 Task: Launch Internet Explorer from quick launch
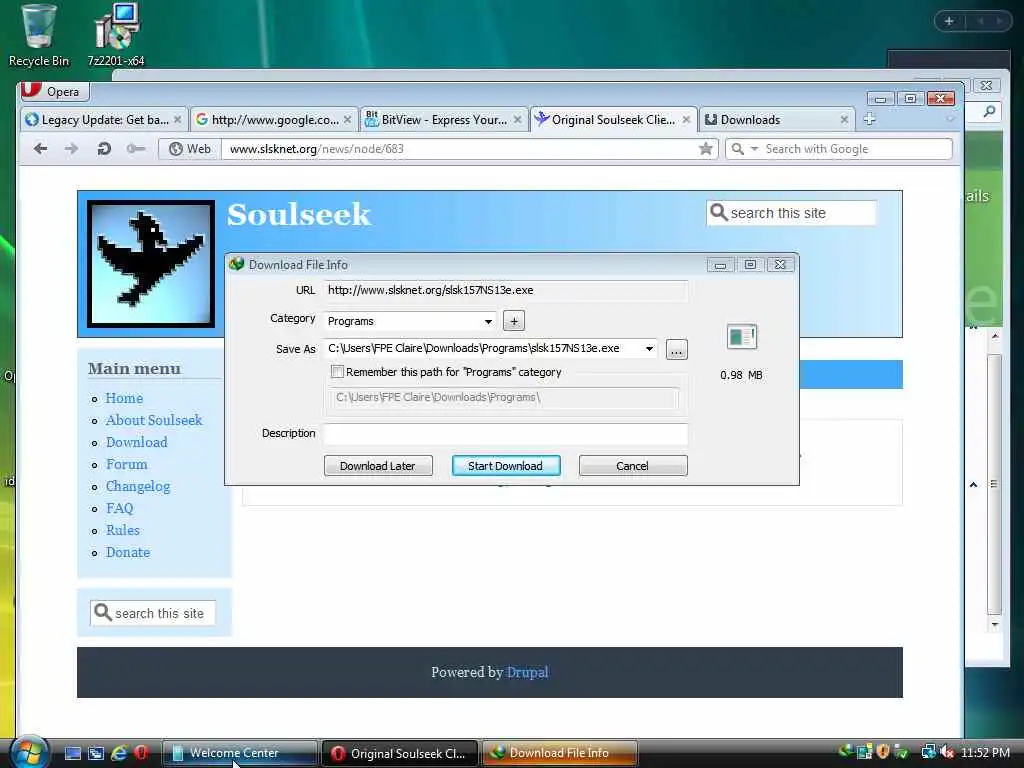point(119,753)
